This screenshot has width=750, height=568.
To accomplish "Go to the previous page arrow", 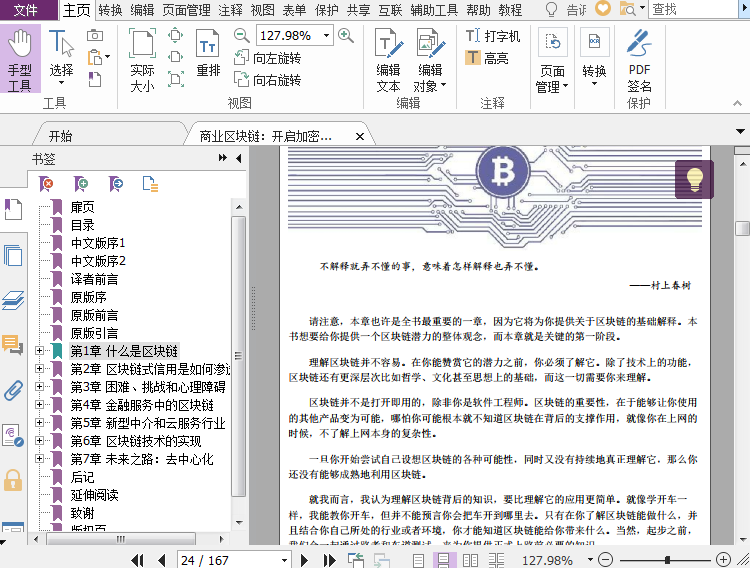I will (162, 560).
